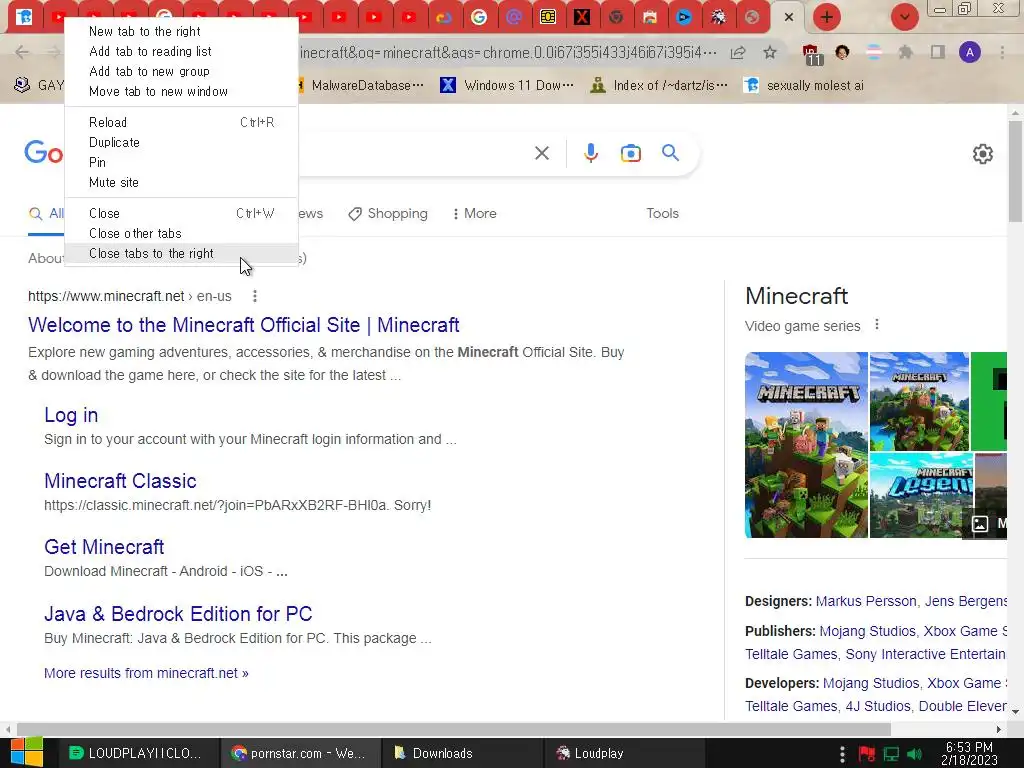
Task: Open the knowledge panel three-dot menu
Action: 876,325
